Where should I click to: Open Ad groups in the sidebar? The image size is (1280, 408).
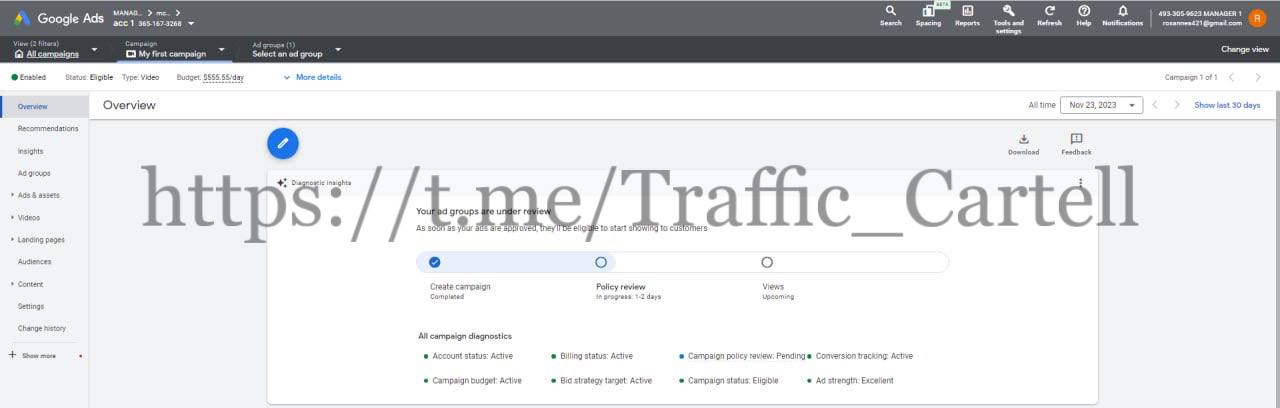[x=34, y=173]
